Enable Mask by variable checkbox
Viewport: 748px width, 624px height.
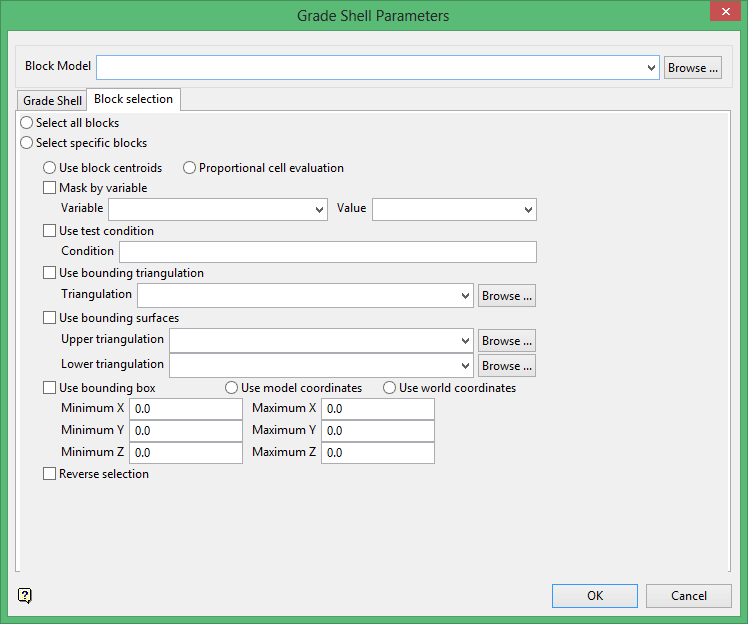[50, 187]
